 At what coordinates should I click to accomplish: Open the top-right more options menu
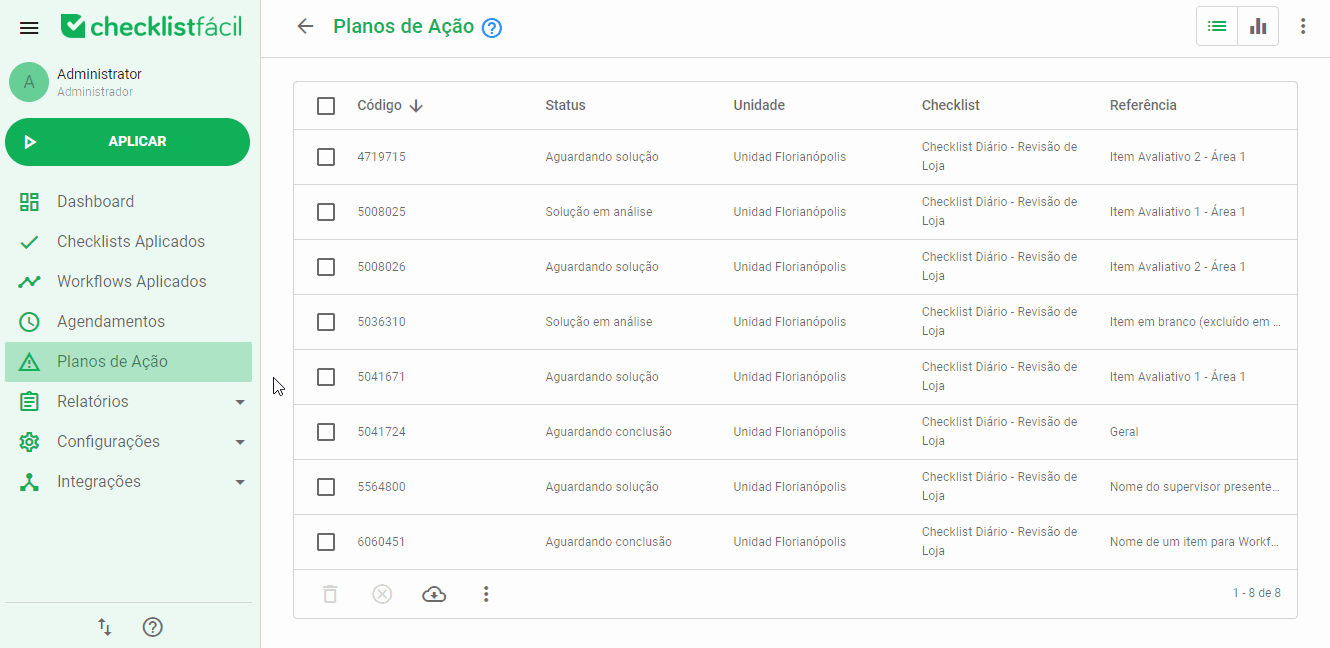point(1303,26)
